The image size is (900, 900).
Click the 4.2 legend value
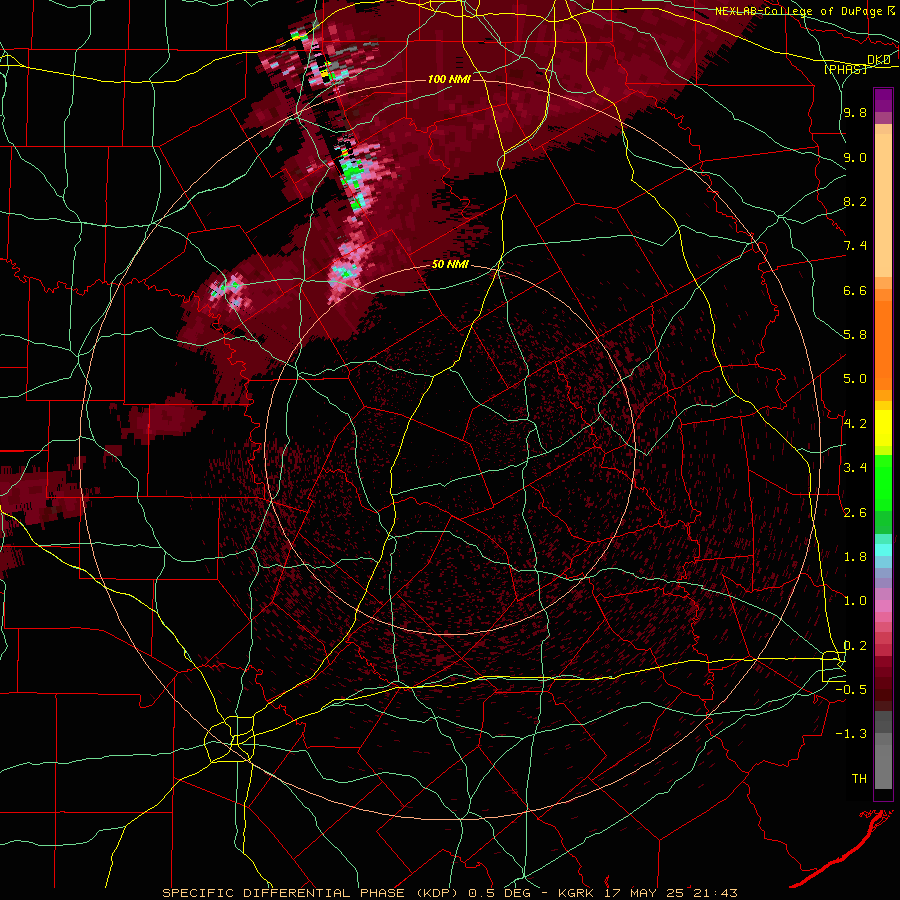(x=855, y=424)
